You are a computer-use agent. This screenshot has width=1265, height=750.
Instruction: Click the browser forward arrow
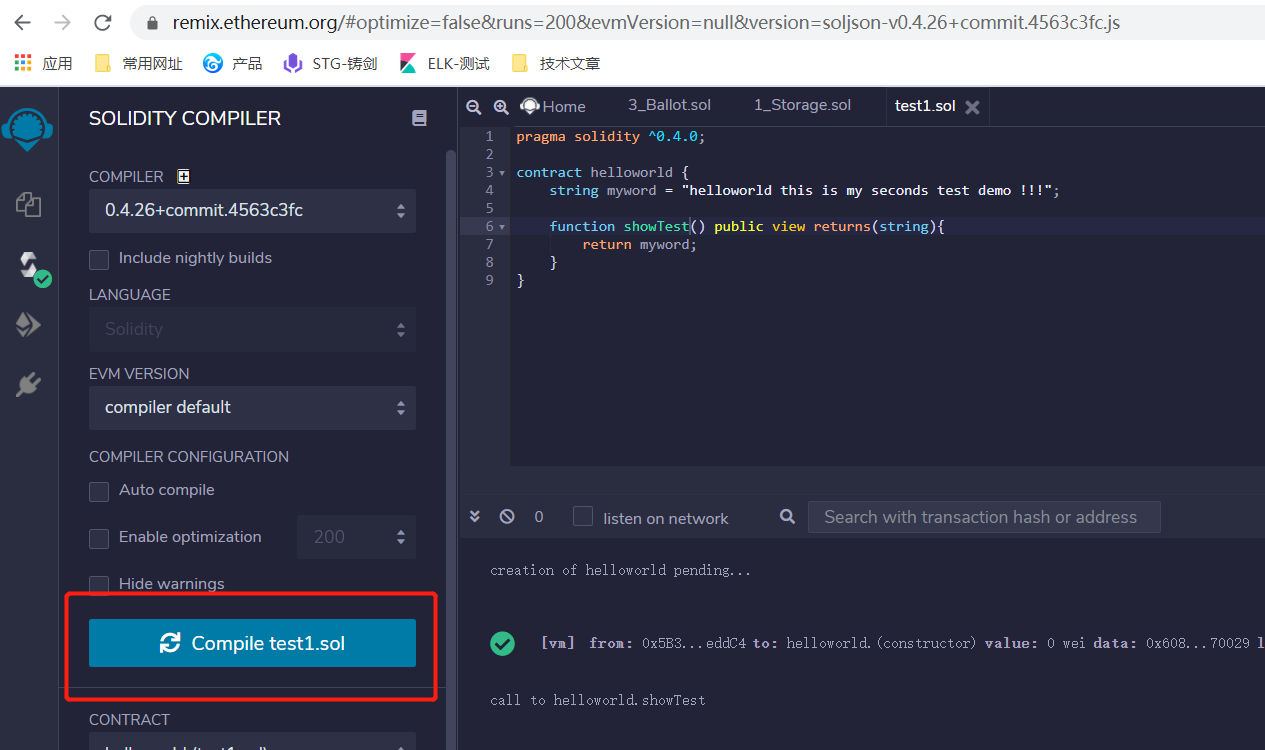click(x=62, y=22)
